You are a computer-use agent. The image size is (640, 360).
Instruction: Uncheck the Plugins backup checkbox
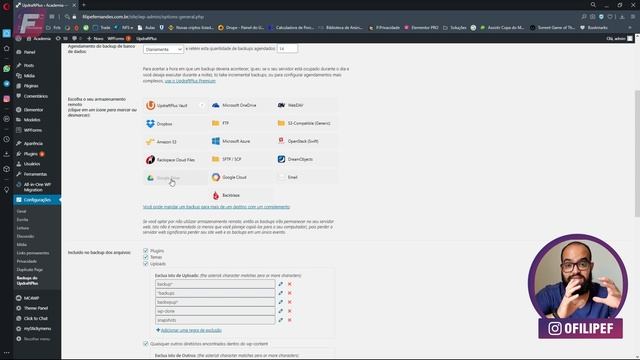point(146,251)
